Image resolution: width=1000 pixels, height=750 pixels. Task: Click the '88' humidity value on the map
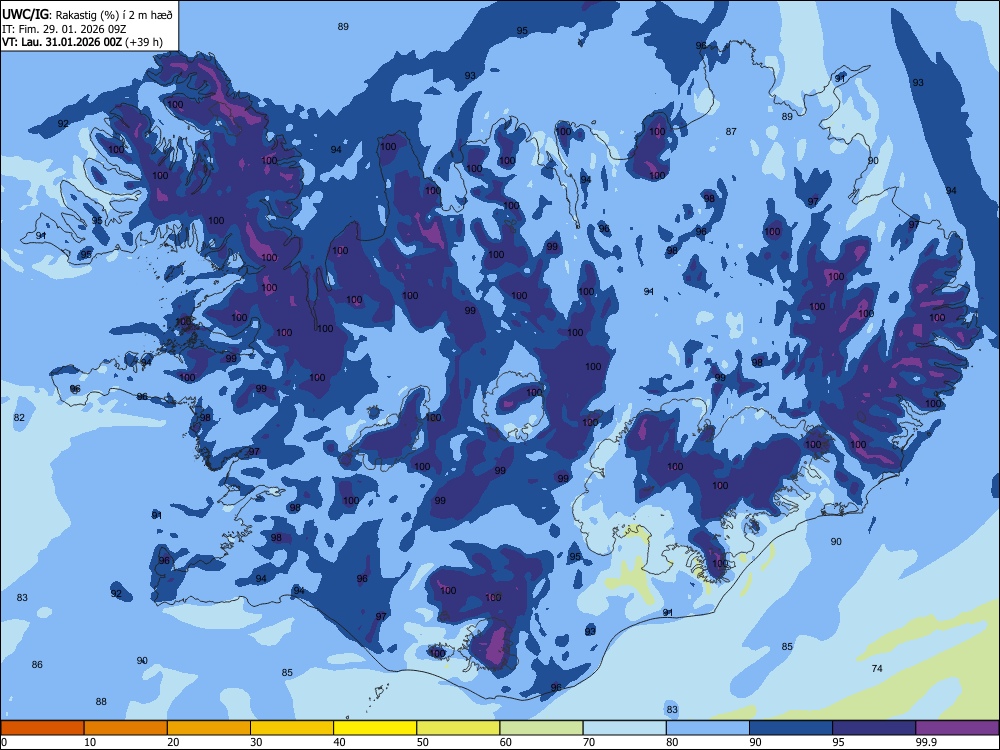[x=101, y=702]
